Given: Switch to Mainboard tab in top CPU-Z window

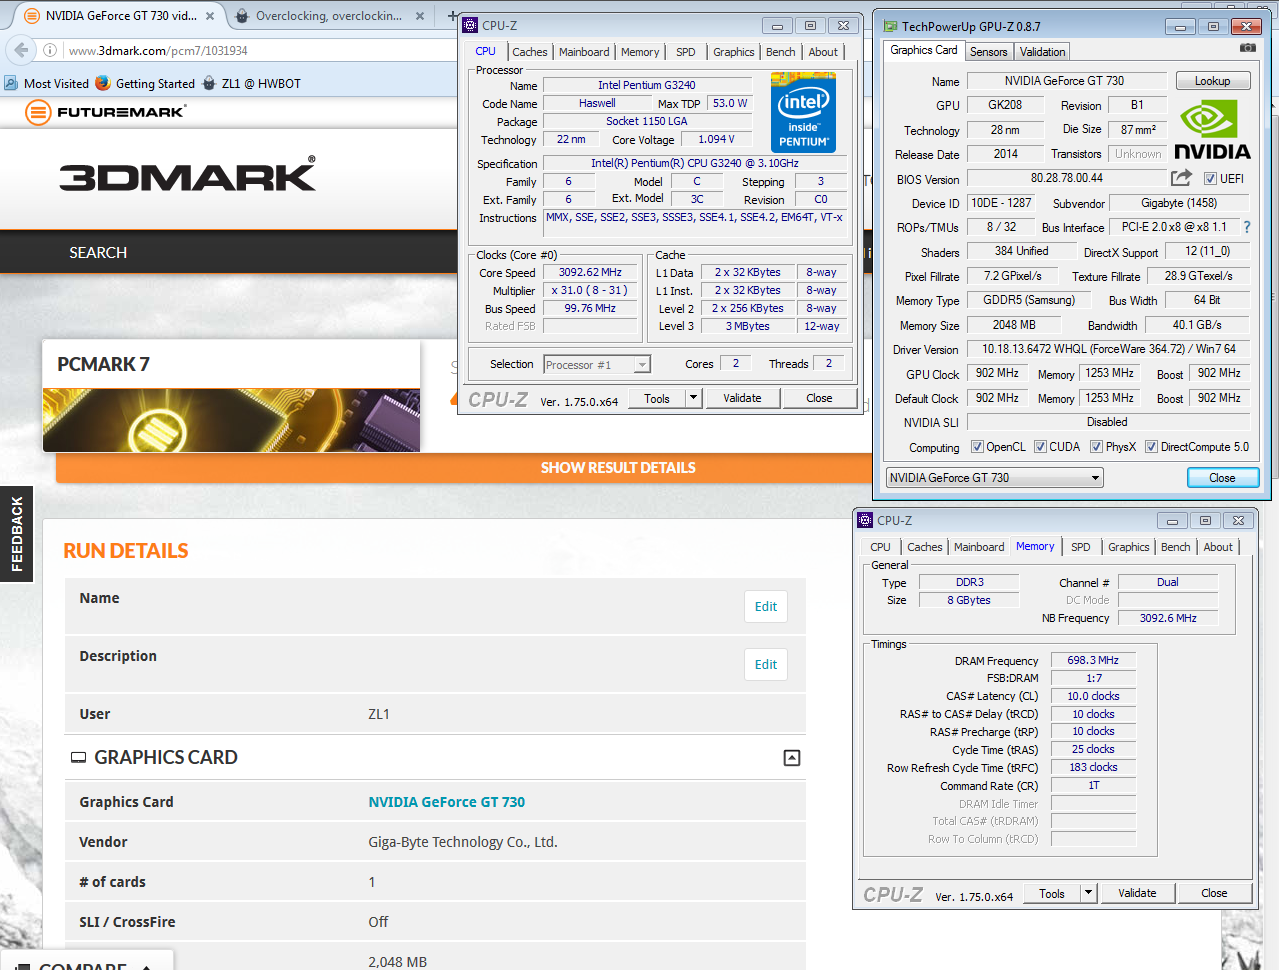Looking at the screenshot, I should point(584,52).
